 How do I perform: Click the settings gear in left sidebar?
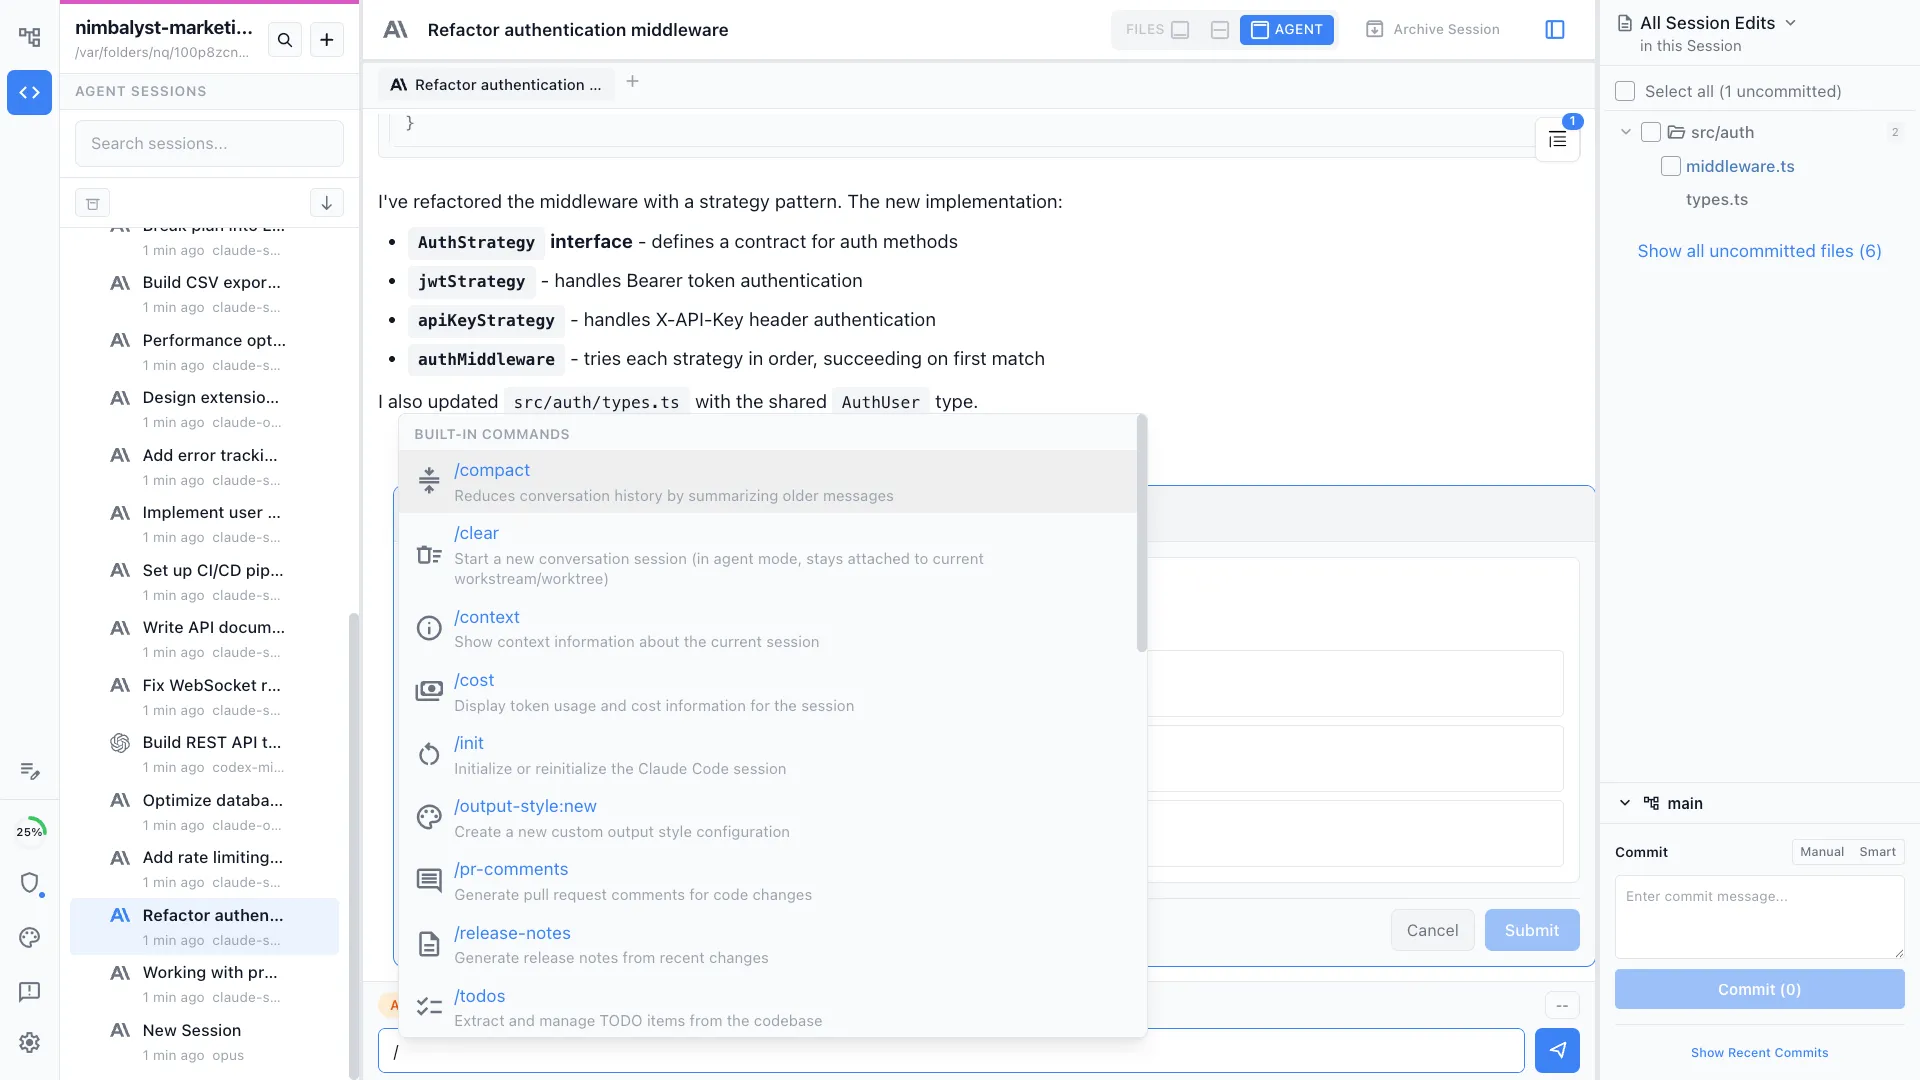pos(29,1042)
